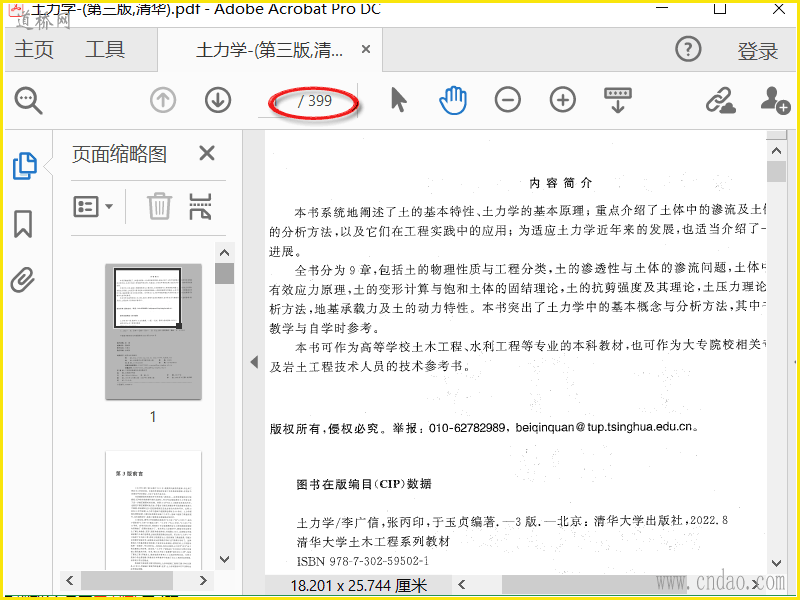Switch to the 主页 tab
This screenshot has width=800, height=600.
(34, 49)
